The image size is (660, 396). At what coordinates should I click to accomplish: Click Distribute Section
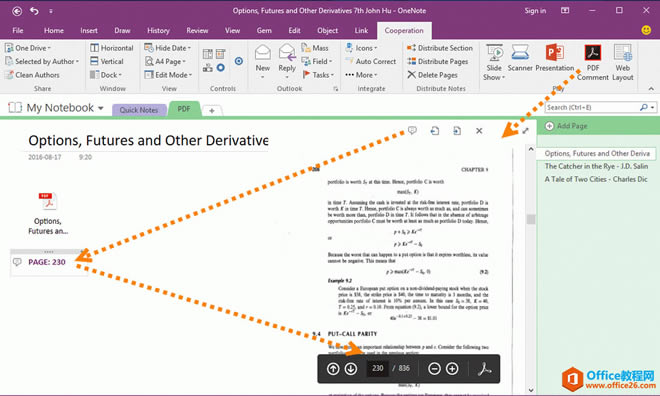440,48
